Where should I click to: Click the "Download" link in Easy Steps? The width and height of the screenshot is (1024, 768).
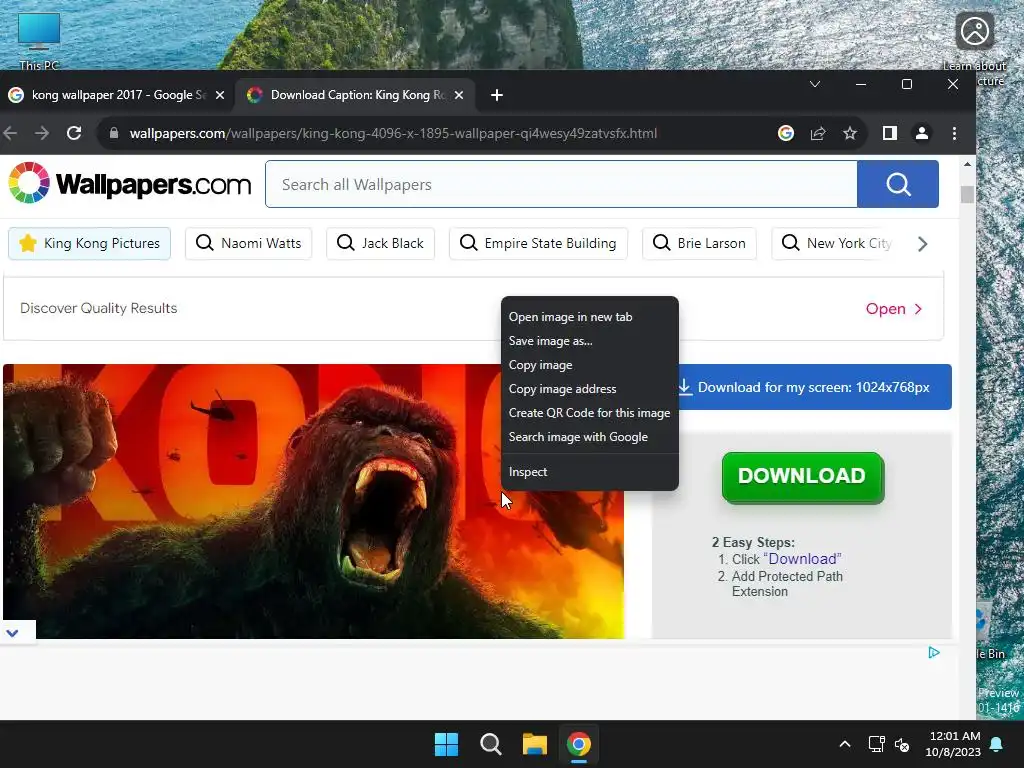802,560
